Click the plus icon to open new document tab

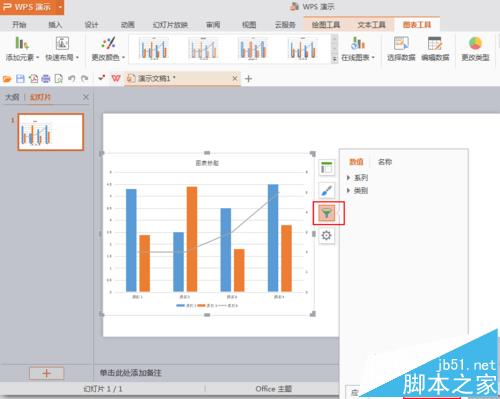(x=248, y=79)
